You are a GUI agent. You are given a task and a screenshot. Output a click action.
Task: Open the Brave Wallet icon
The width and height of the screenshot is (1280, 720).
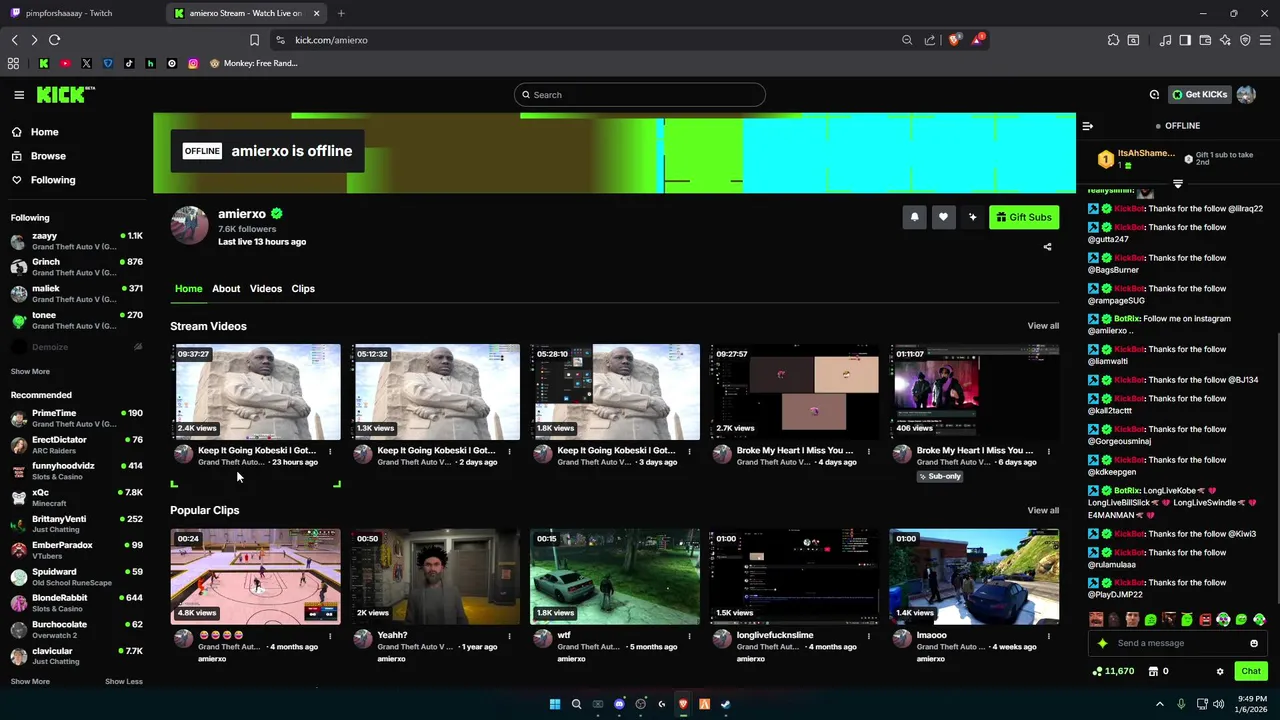1205,40
